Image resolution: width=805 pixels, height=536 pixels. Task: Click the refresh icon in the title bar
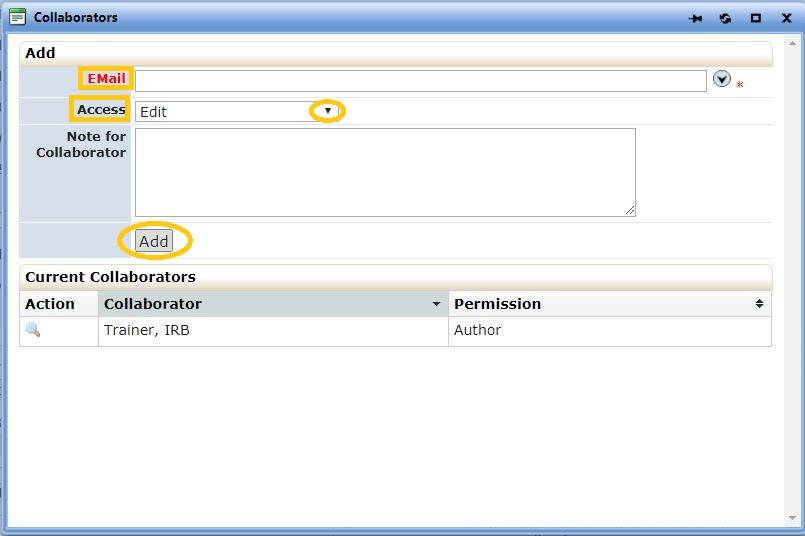coord(725,18)
